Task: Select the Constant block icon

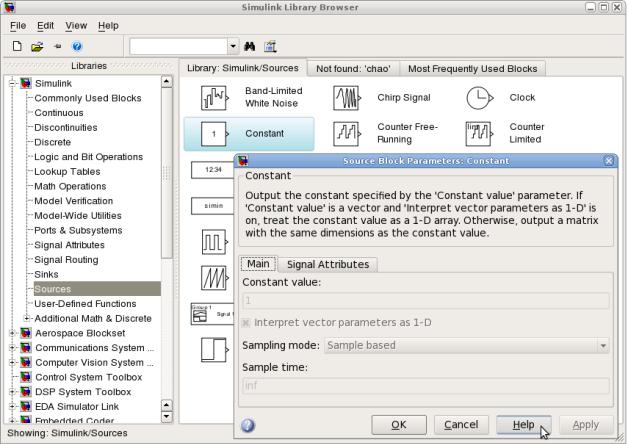Action: [x=215, y=134]
